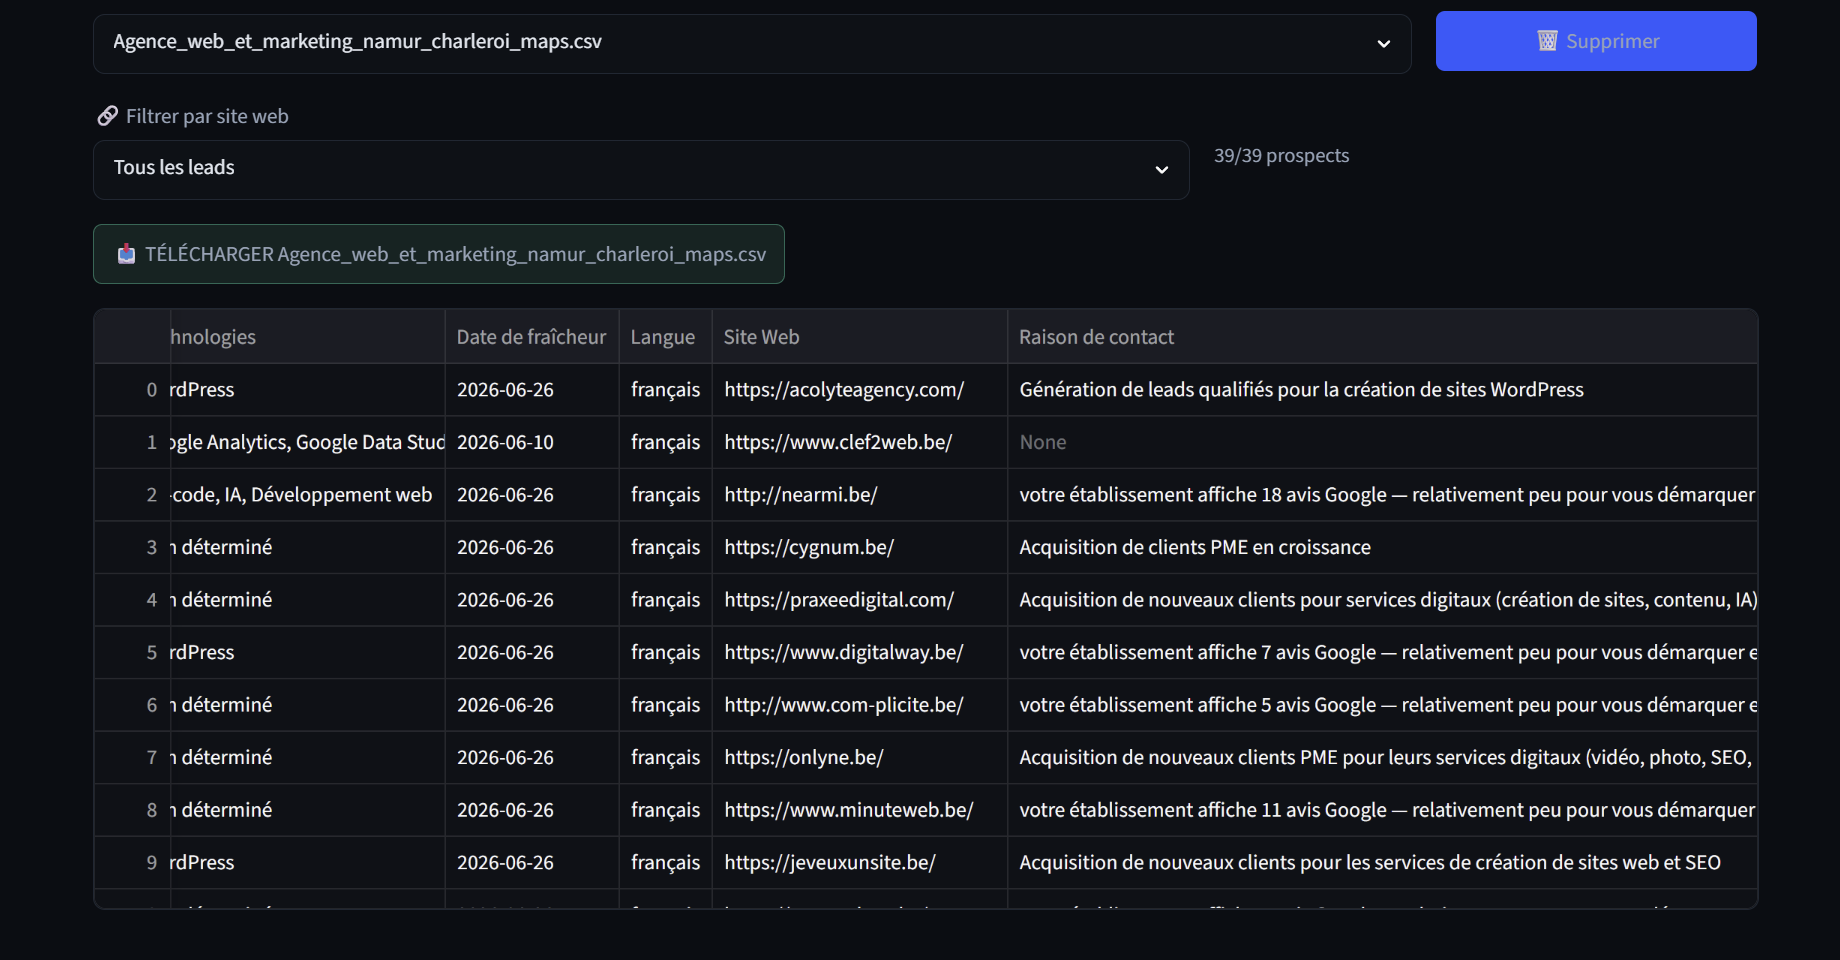
Task: Select row index 9
Action: 132,862
